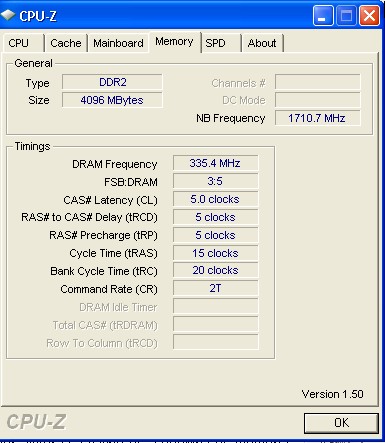This screenshot has height=443, width=385.
Task: Minimize the CPU-Z window
Action: click(x=323, y=15)
